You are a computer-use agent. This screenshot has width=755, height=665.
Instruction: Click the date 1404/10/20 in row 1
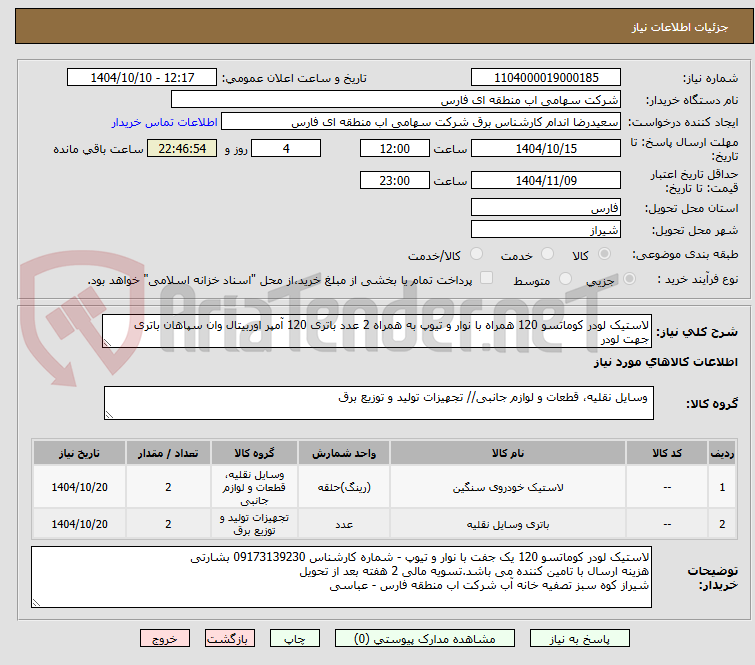(x=79, y=487)
